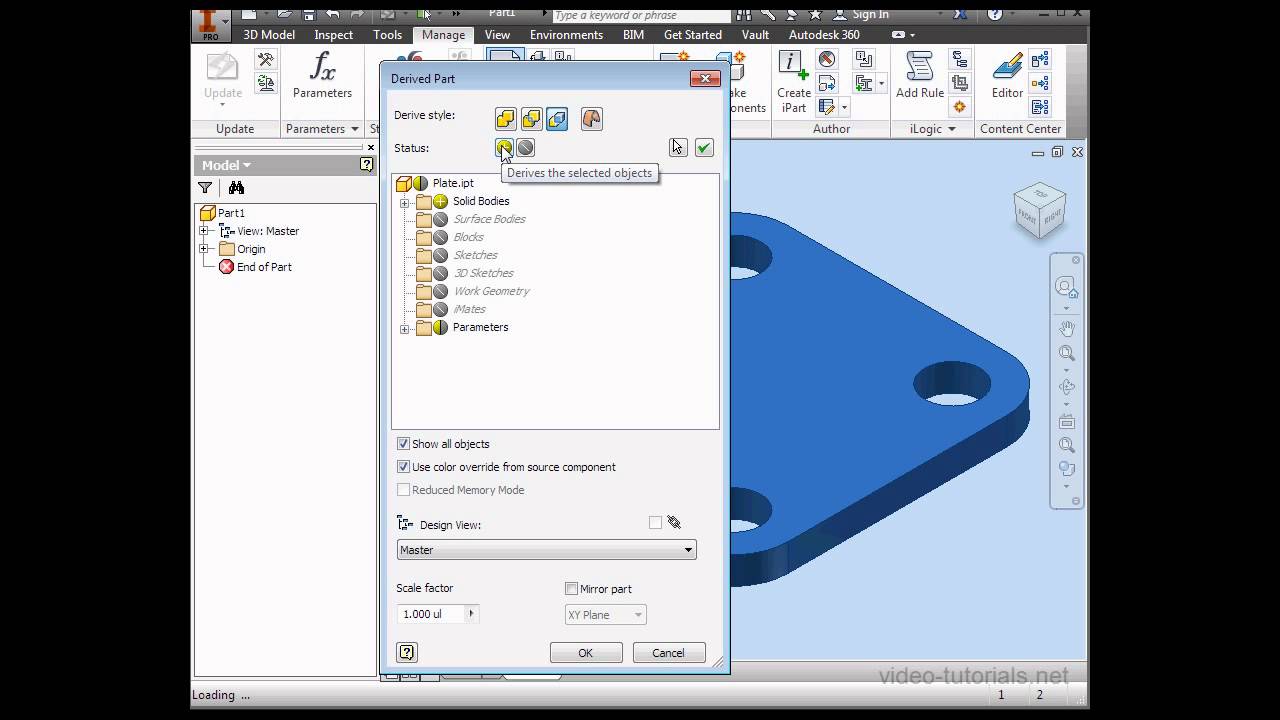The image size is (1280, 720).
Task: Click the gray exclude-selected status icon
Action: [x=526, y=148]
